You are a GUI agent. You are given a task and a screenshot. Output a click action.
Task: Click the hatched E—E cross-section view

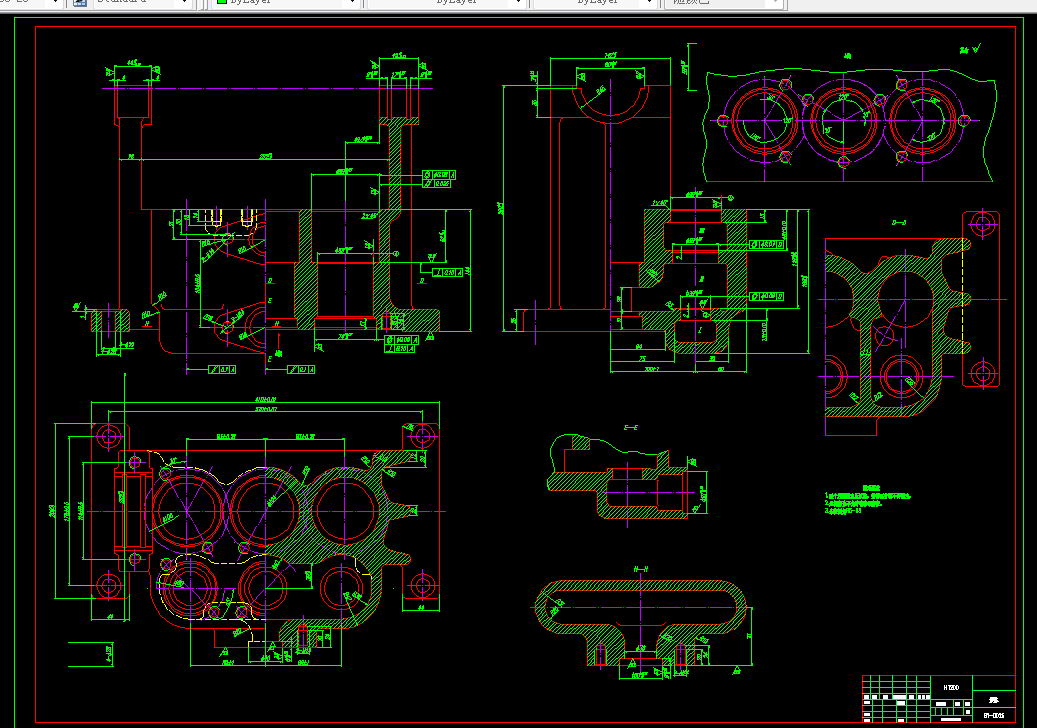point(618,478)
